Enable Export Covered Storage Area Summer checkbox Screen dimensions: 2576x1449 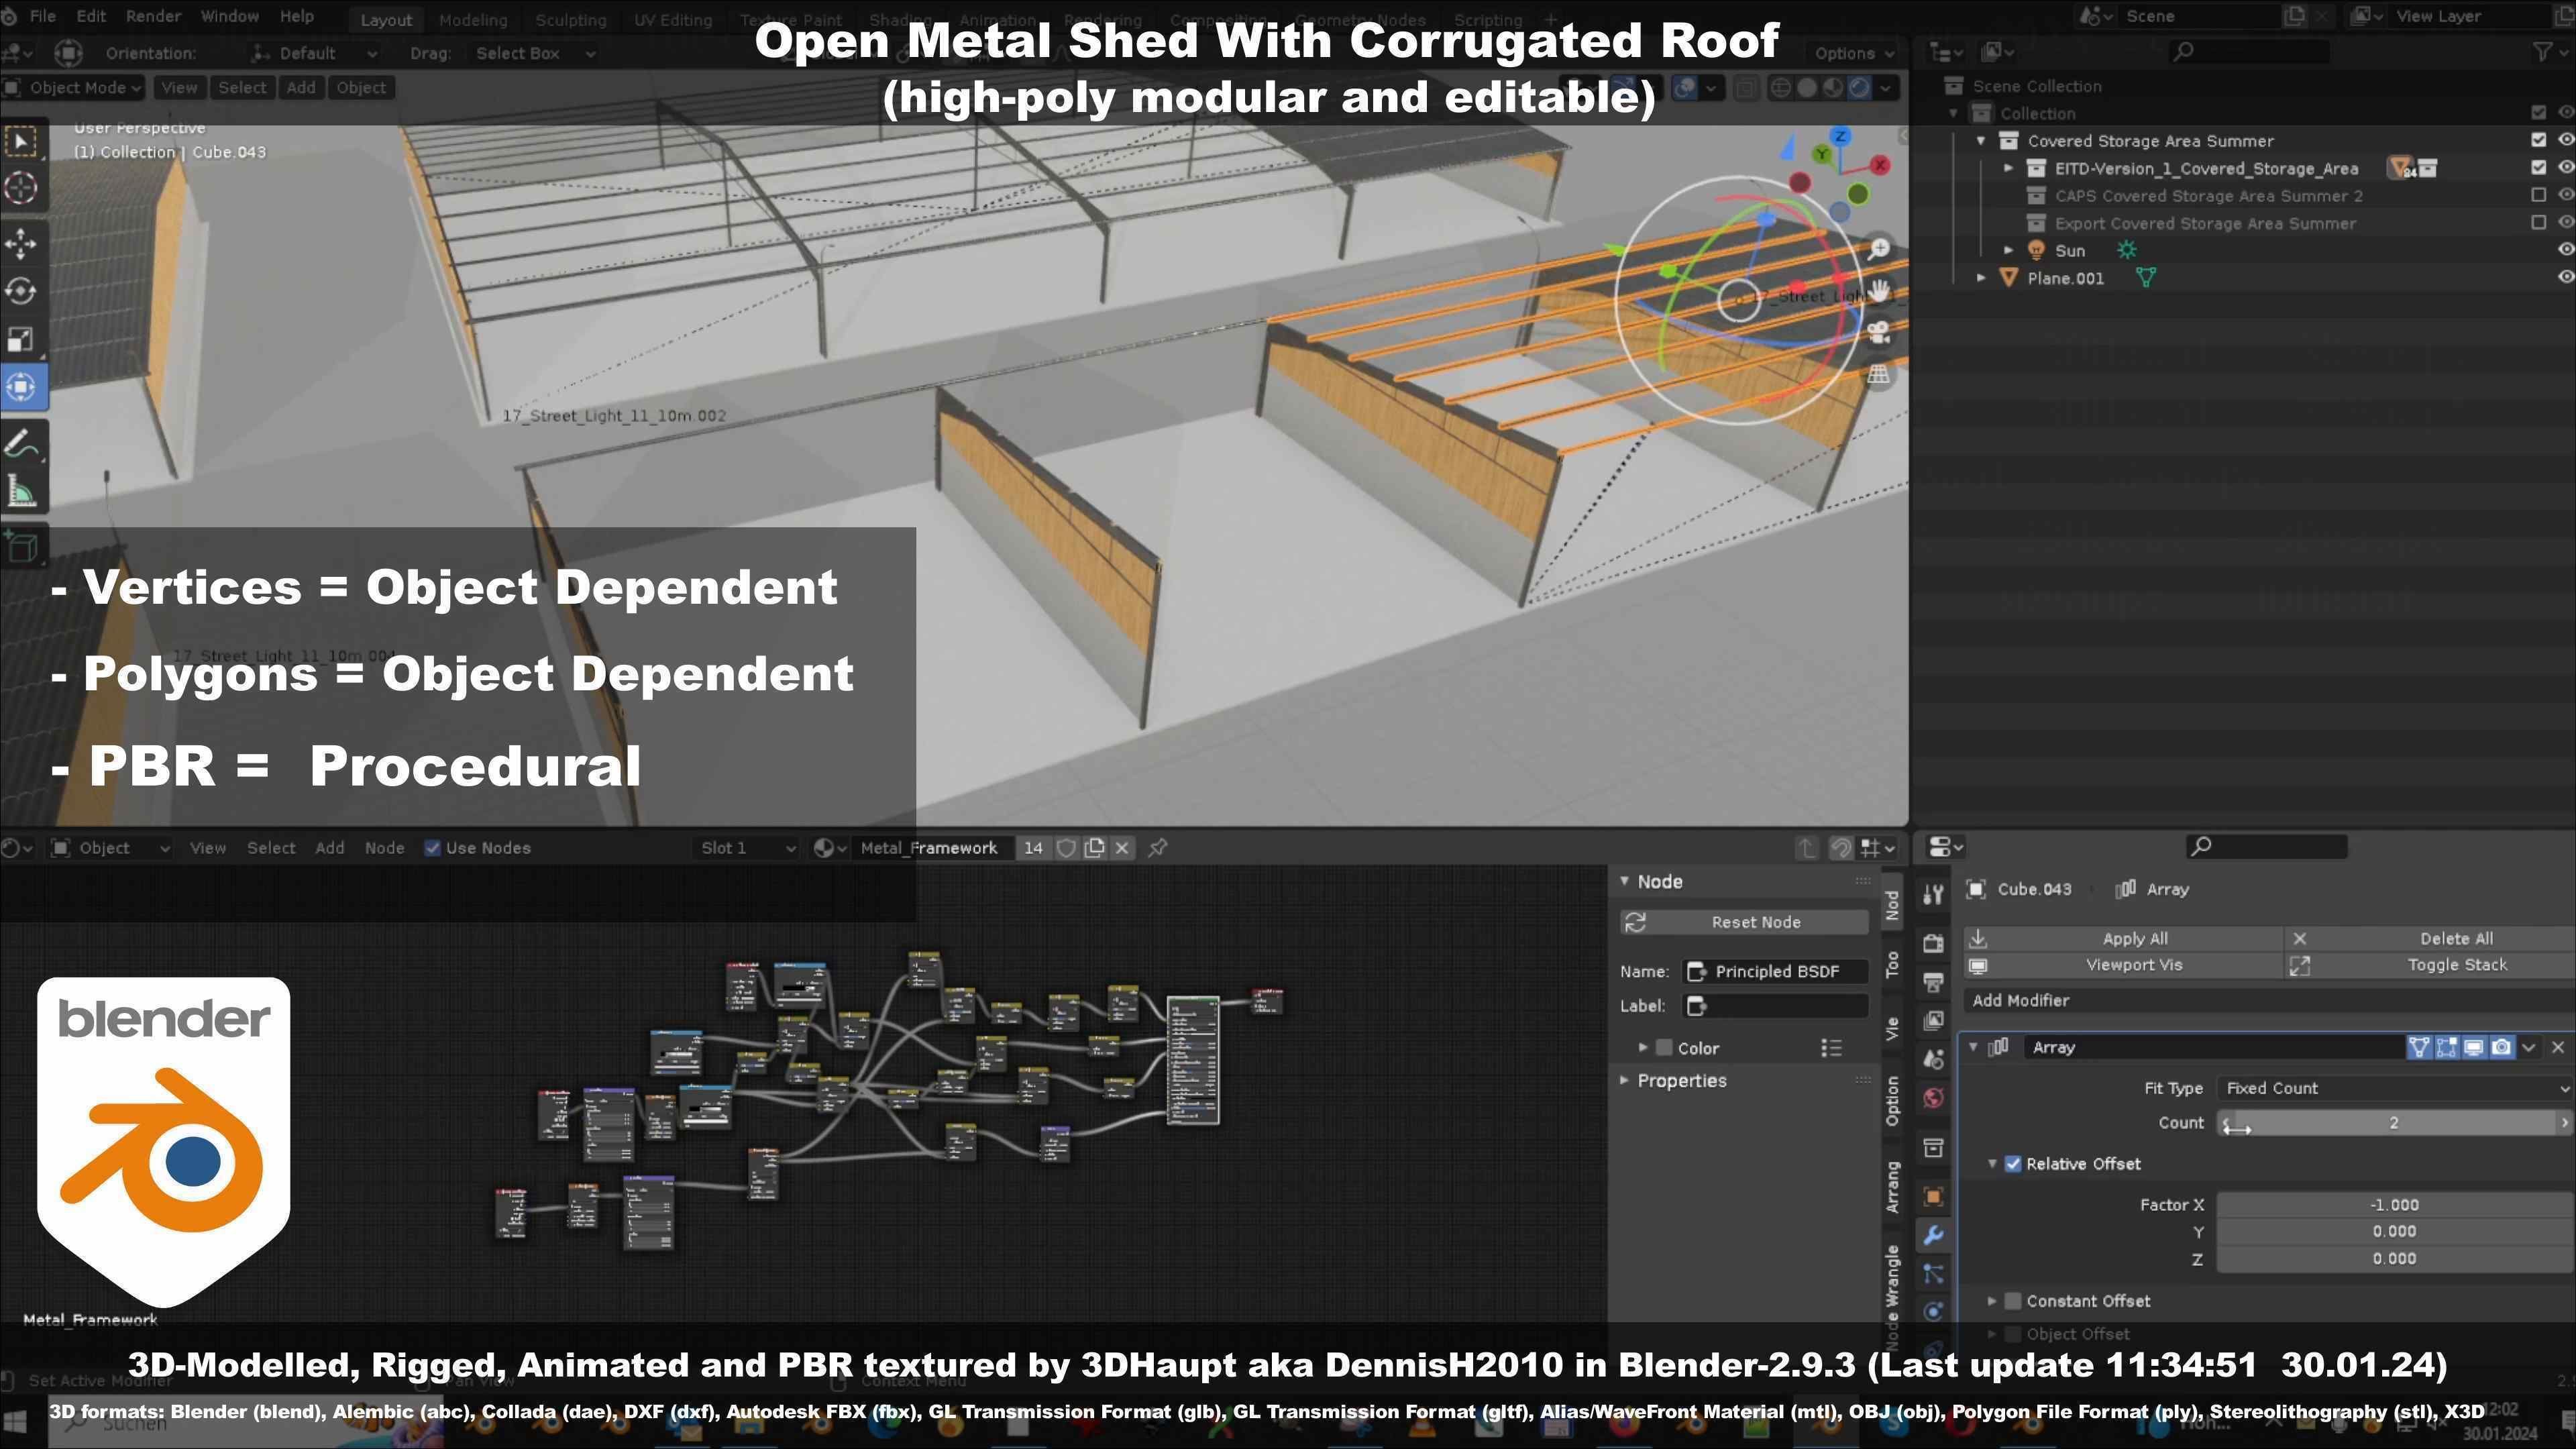point(2538,222)
